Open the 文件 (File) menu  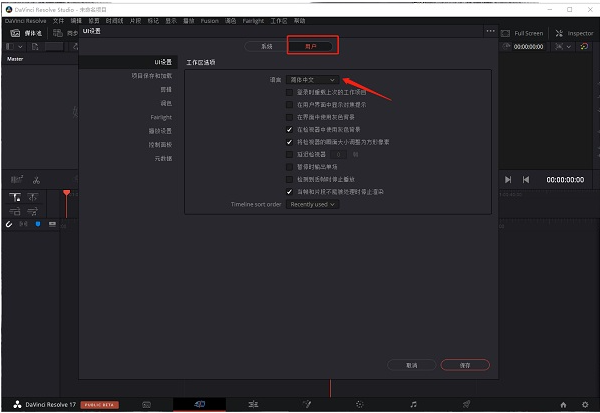pos(58,21)
